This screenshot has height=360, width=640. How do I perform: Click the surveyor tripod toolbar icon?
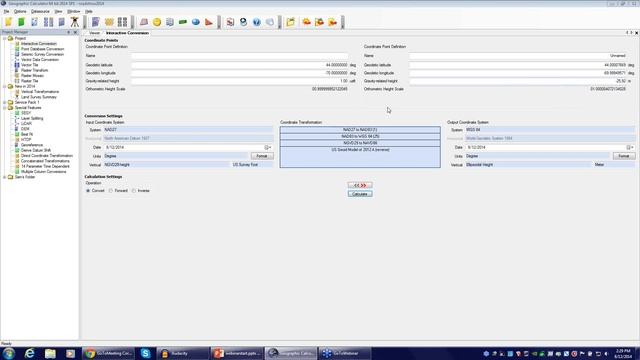pyautogui.click(x=75, y=22)
